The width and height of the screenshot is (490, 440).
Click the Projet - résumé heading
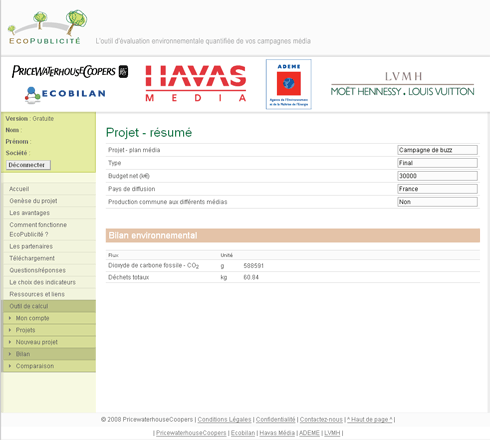(149, 133)
